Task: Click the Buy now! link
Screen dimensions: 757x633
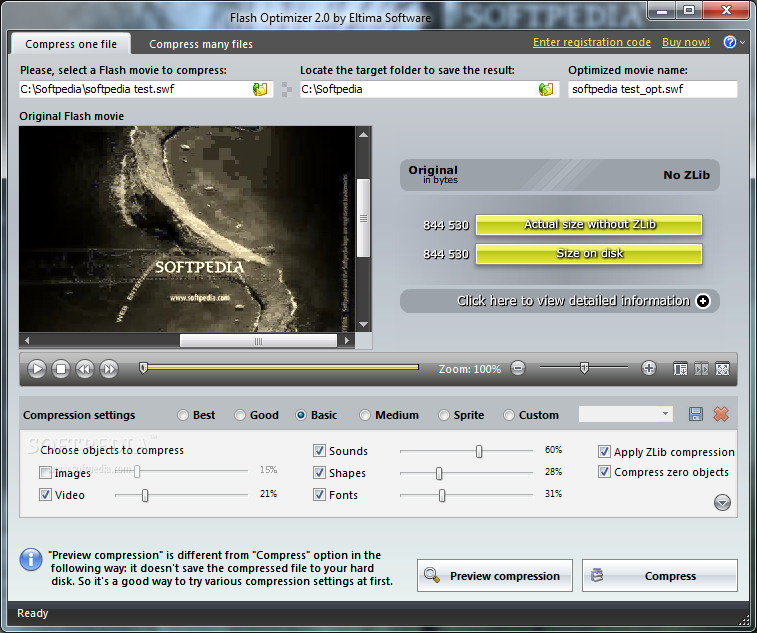Action: (x=686, y=42)
